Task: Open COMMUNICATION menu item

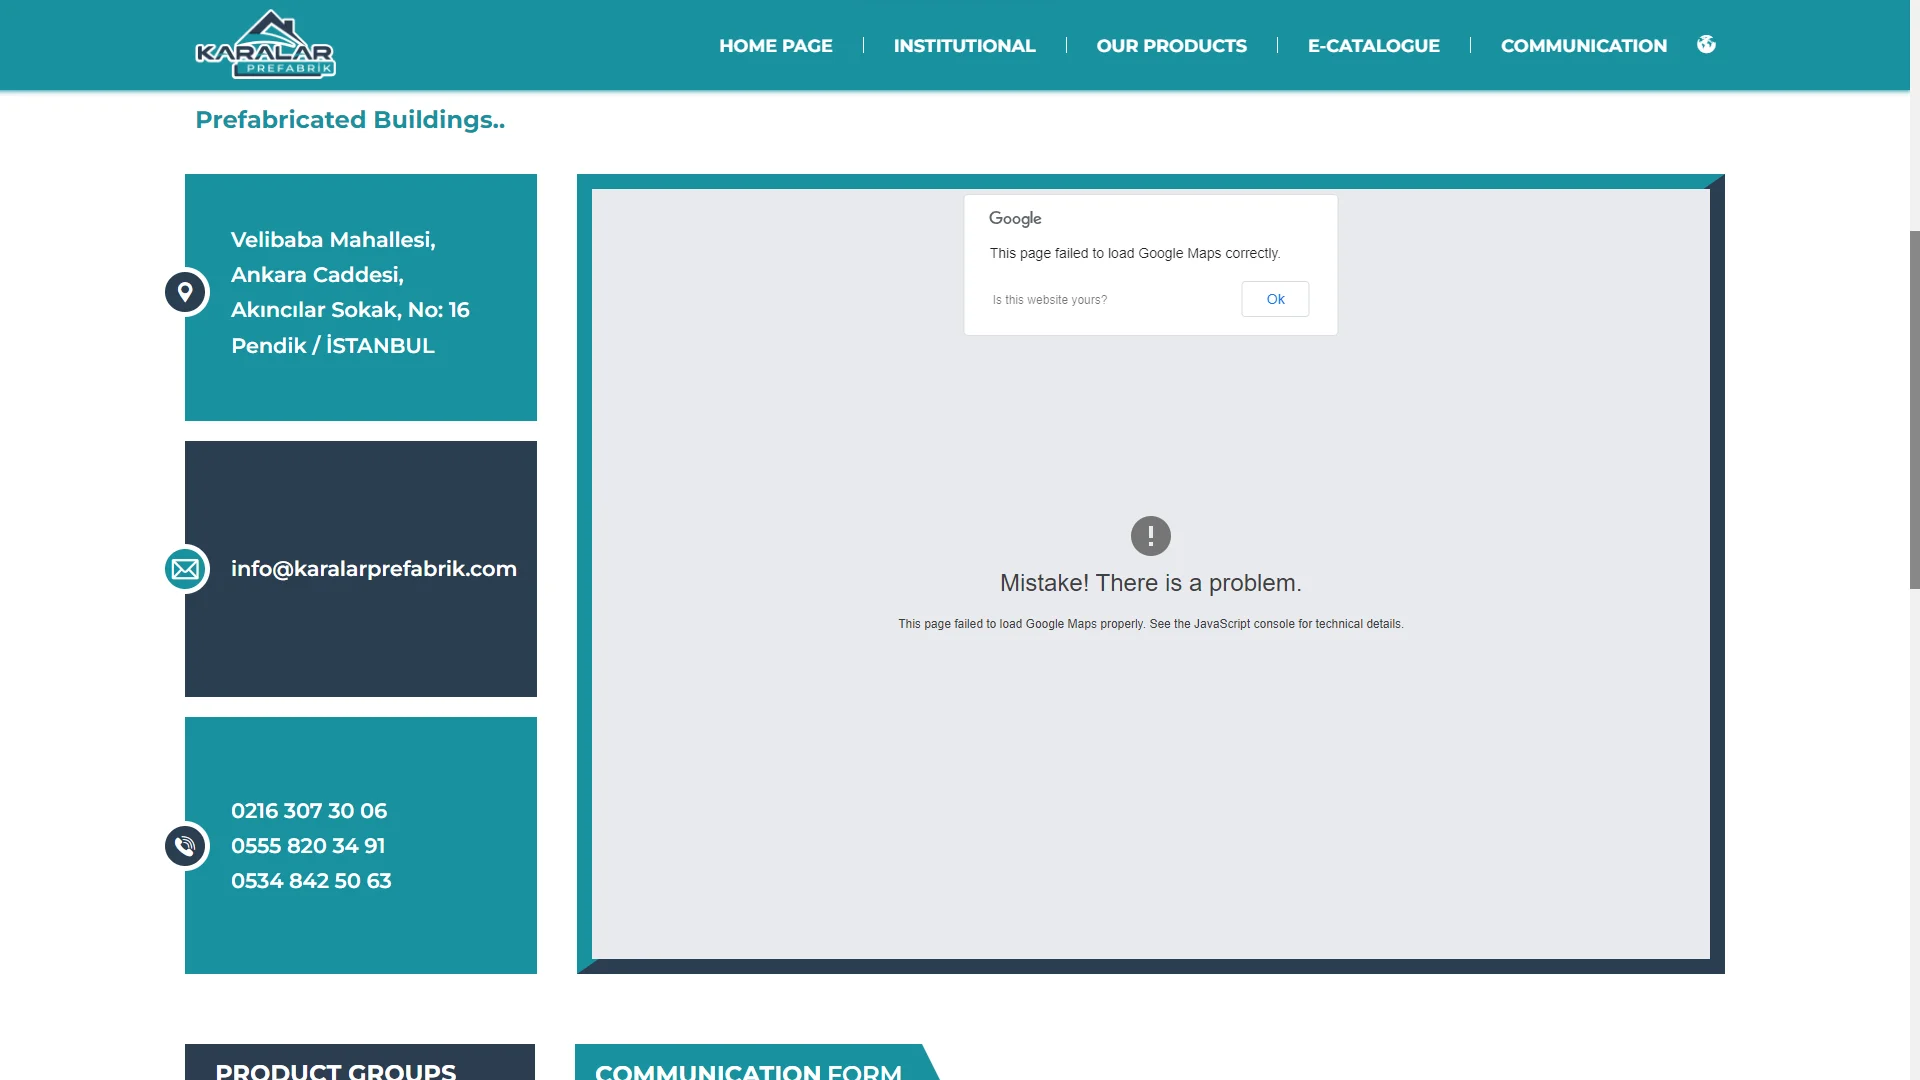Action: click(1583, 46)
